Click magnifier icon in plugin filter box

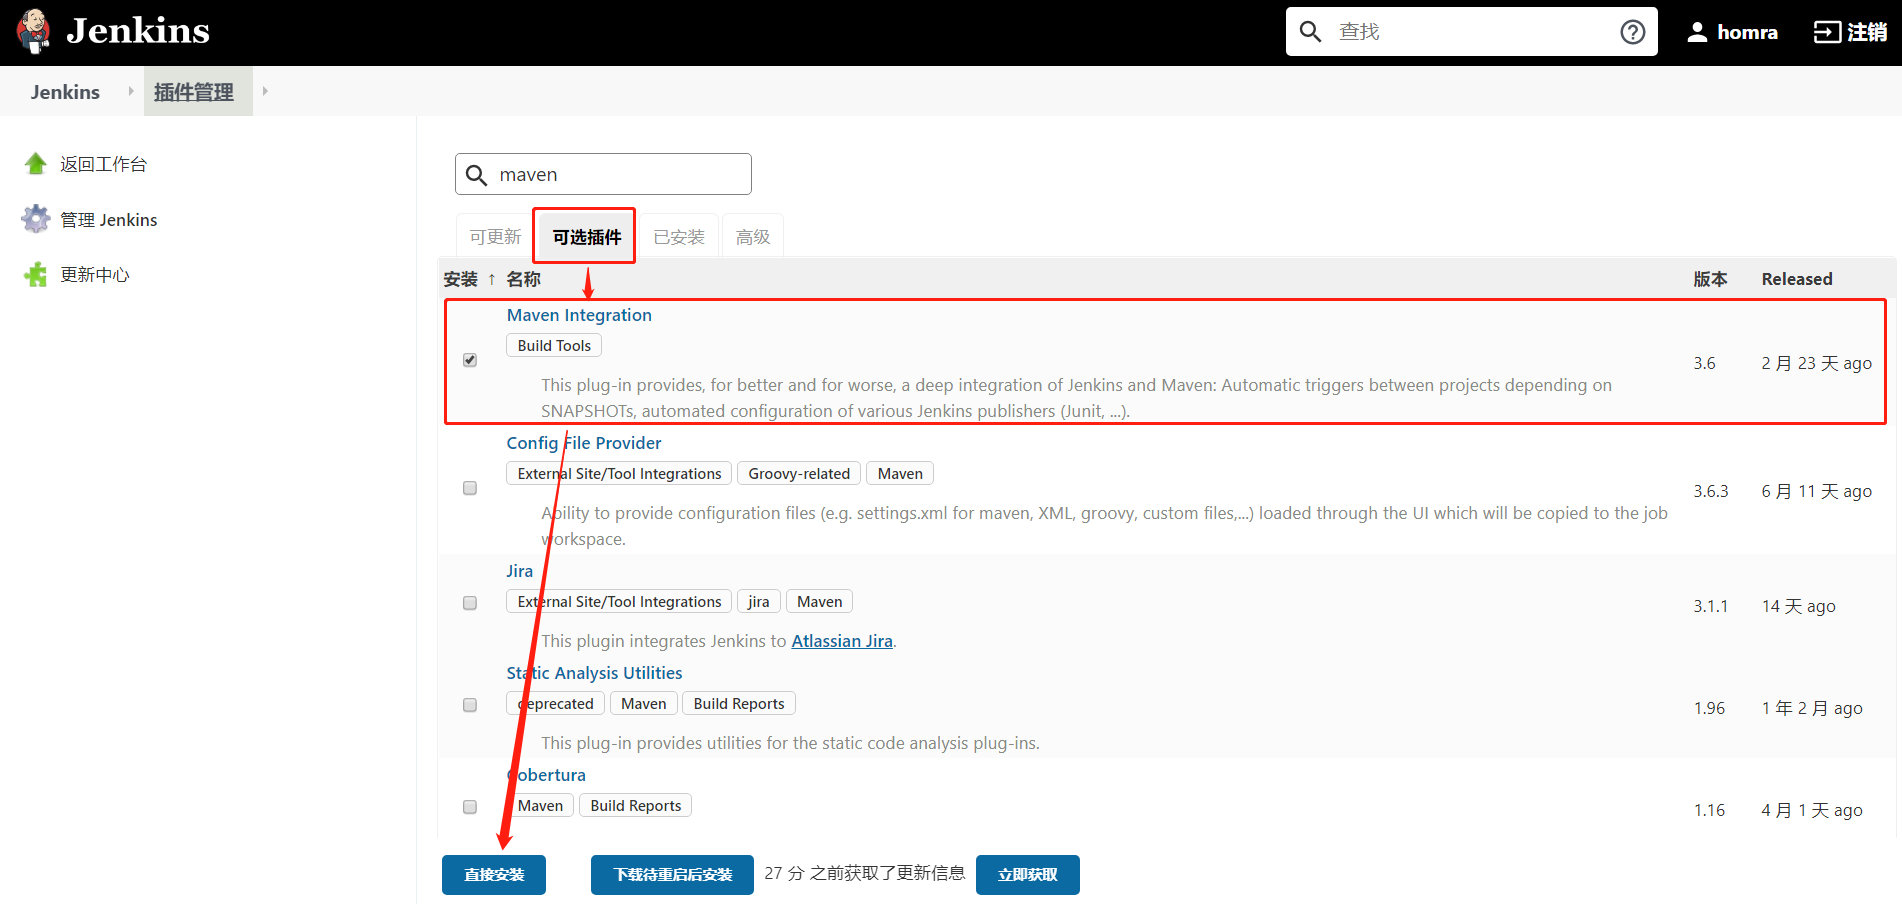click(x=477, y=175)
